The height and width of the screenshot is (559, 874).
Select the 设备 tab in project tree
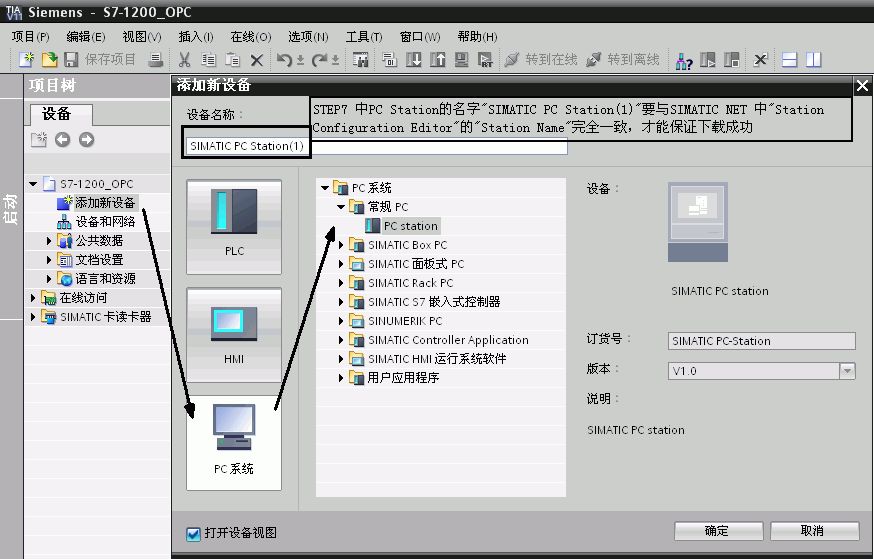tap(61, 114)
